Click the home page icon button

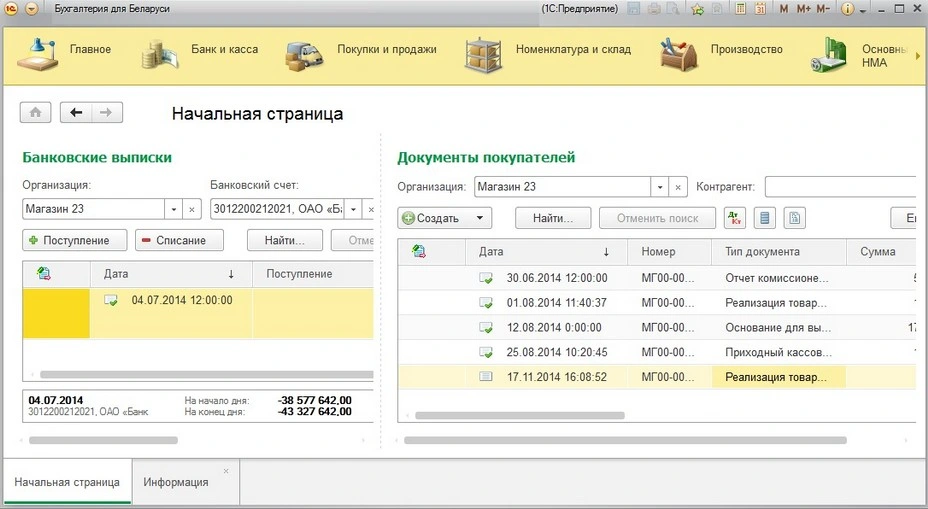(35, 113)
